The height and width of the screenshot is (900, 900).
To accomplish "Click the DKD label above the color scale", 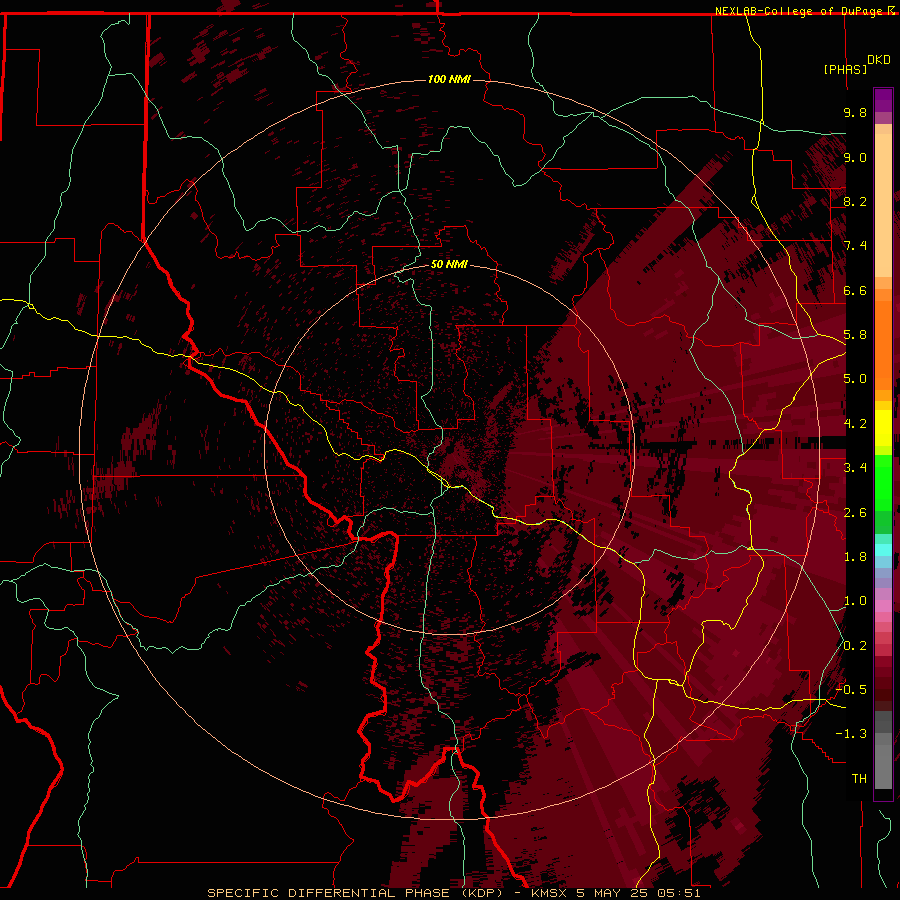I will coord(879,60).
